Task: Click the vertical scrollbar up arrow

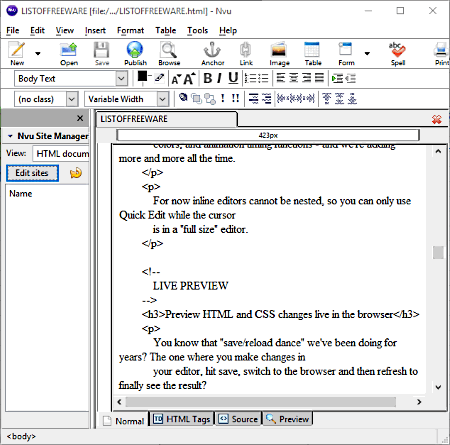Action: (438, 151)
